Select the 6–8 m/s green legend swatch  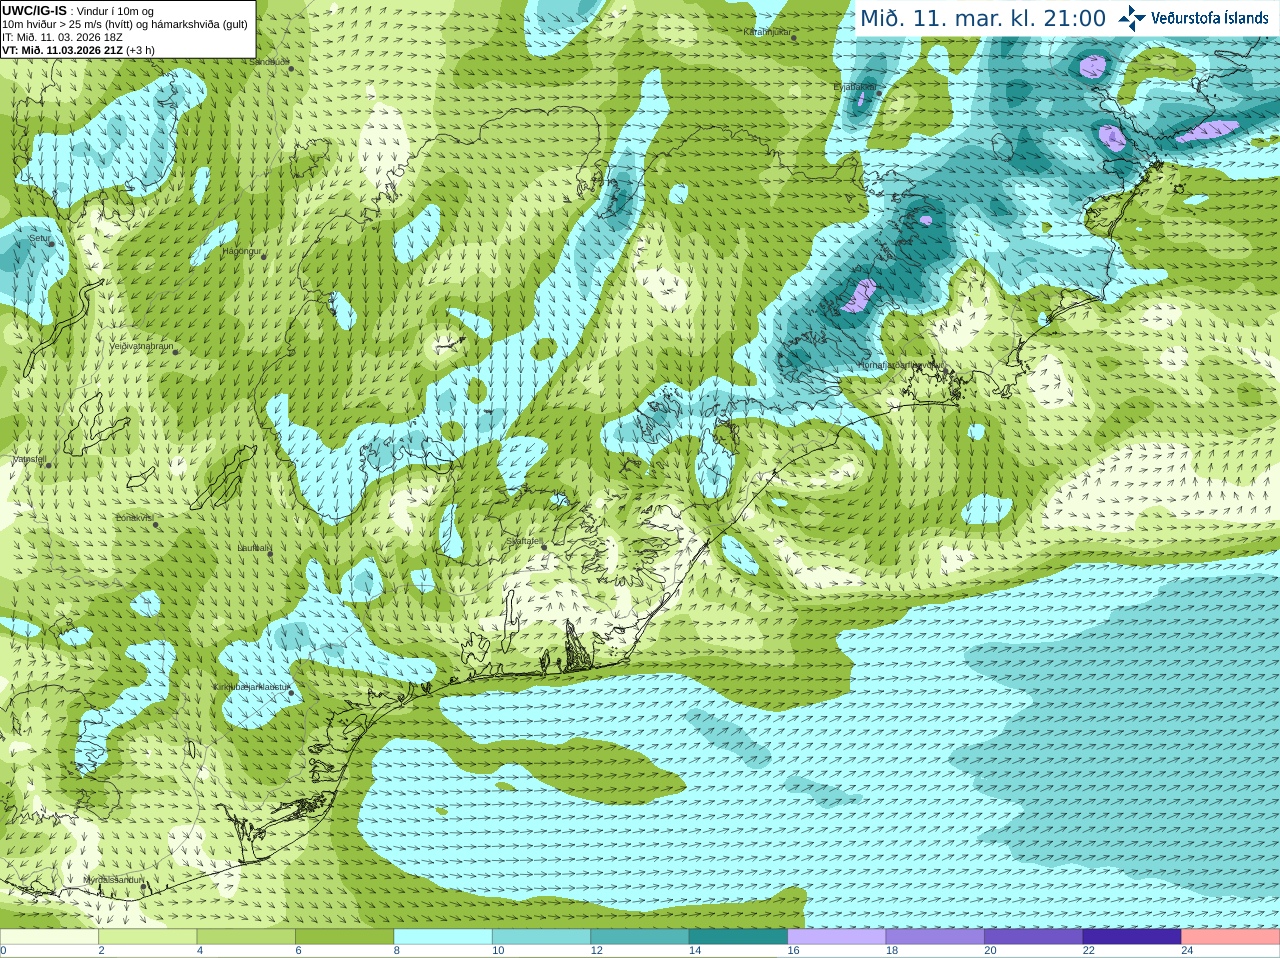[344, 937]
